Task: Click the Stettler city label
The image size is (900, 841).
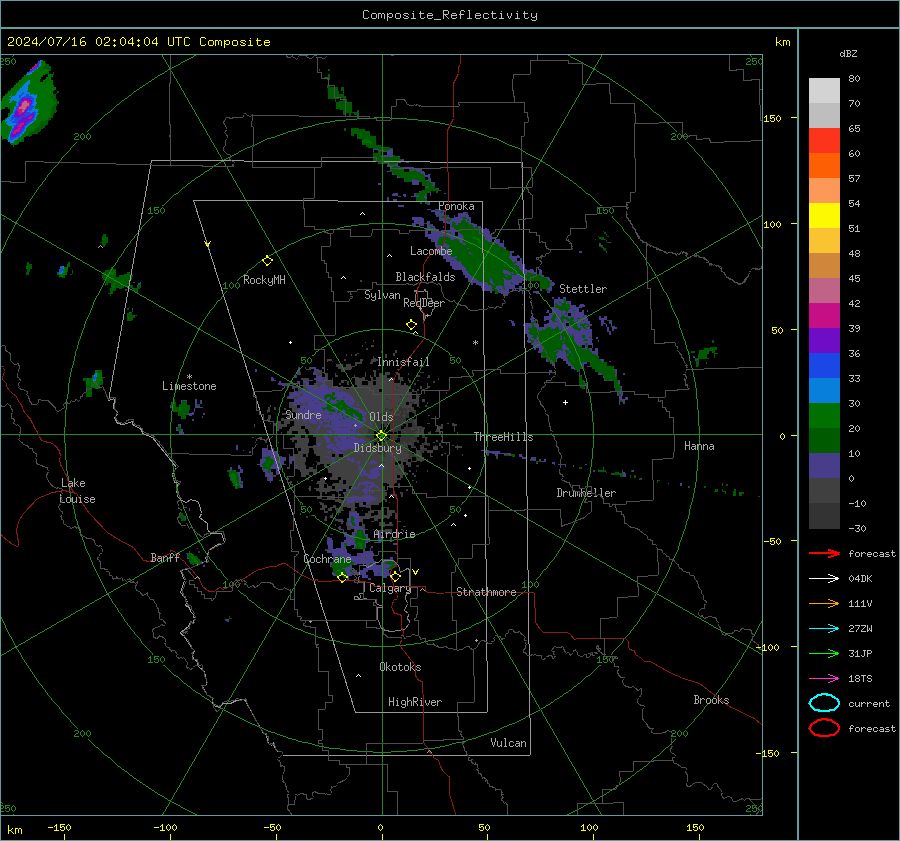Action: click(x=583, y=289)
